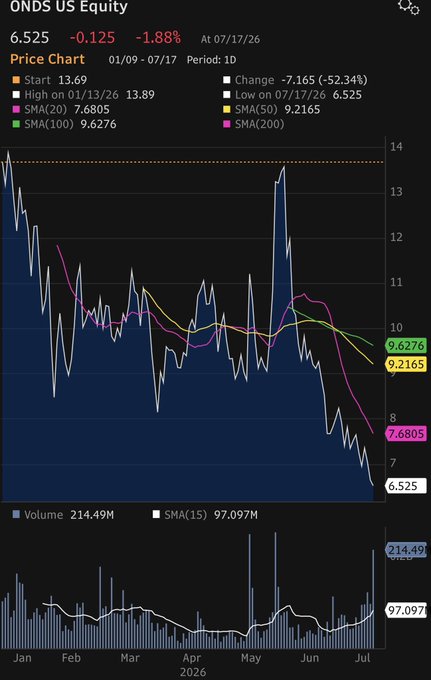The width and height of the screenshot is (431, 680).
Task: Click the yellow SMA(50) legend swatch
Action: 227,110
